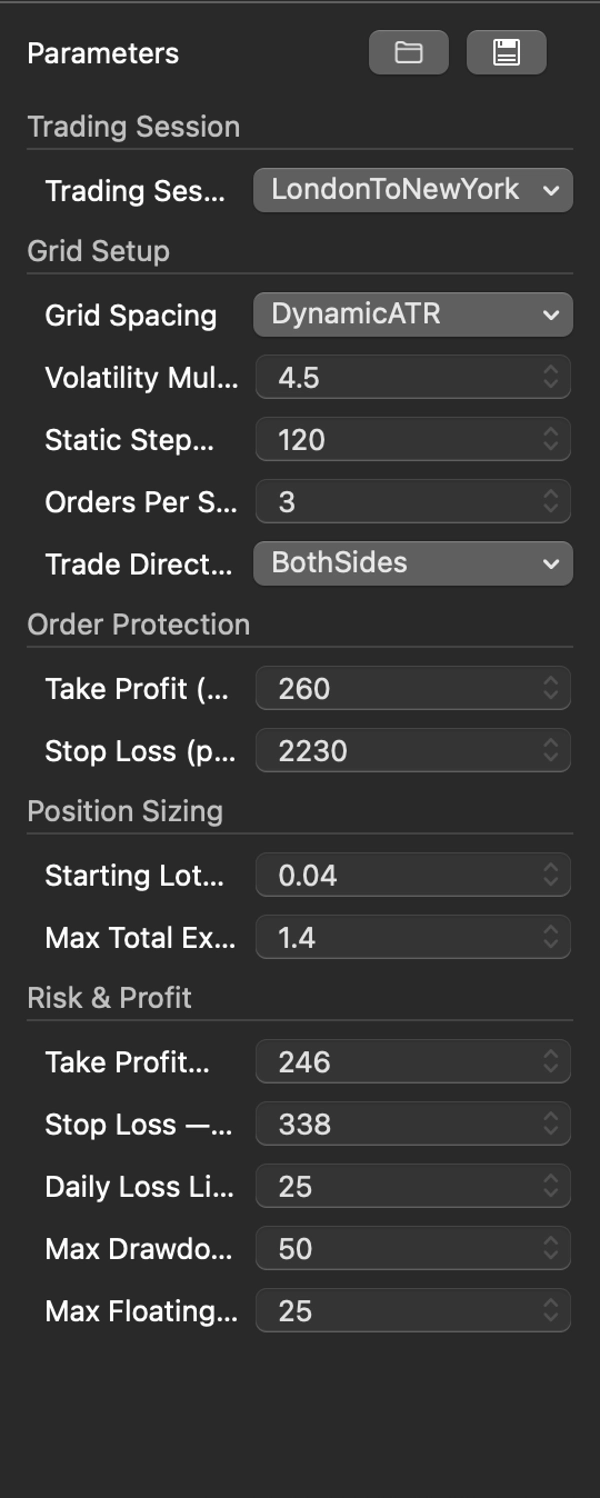Click the Max Floating stepper arrows

[x=551, y=1311]
